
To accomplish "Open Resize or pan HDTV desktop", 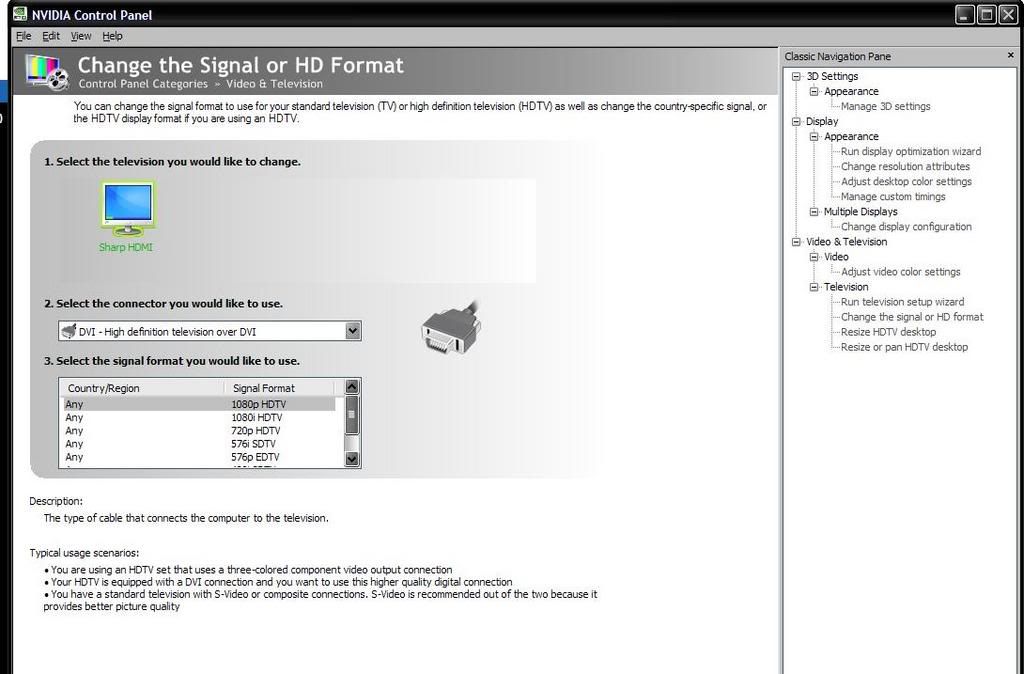I will [904, 347].
